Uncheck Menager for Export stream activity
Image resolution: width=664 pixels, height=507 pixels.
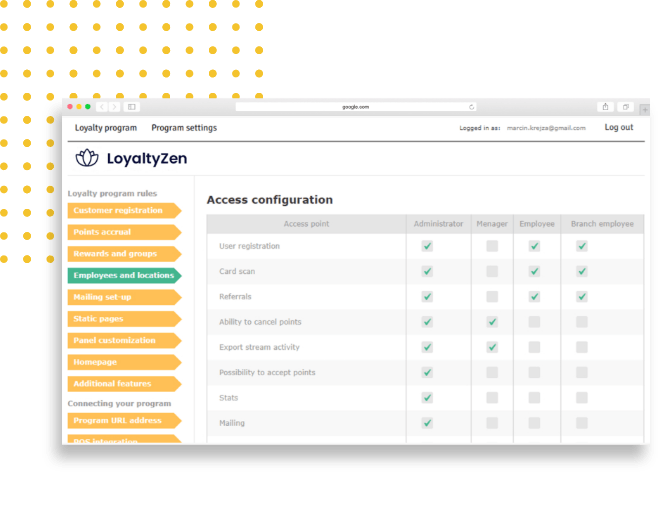click(492, 347)
